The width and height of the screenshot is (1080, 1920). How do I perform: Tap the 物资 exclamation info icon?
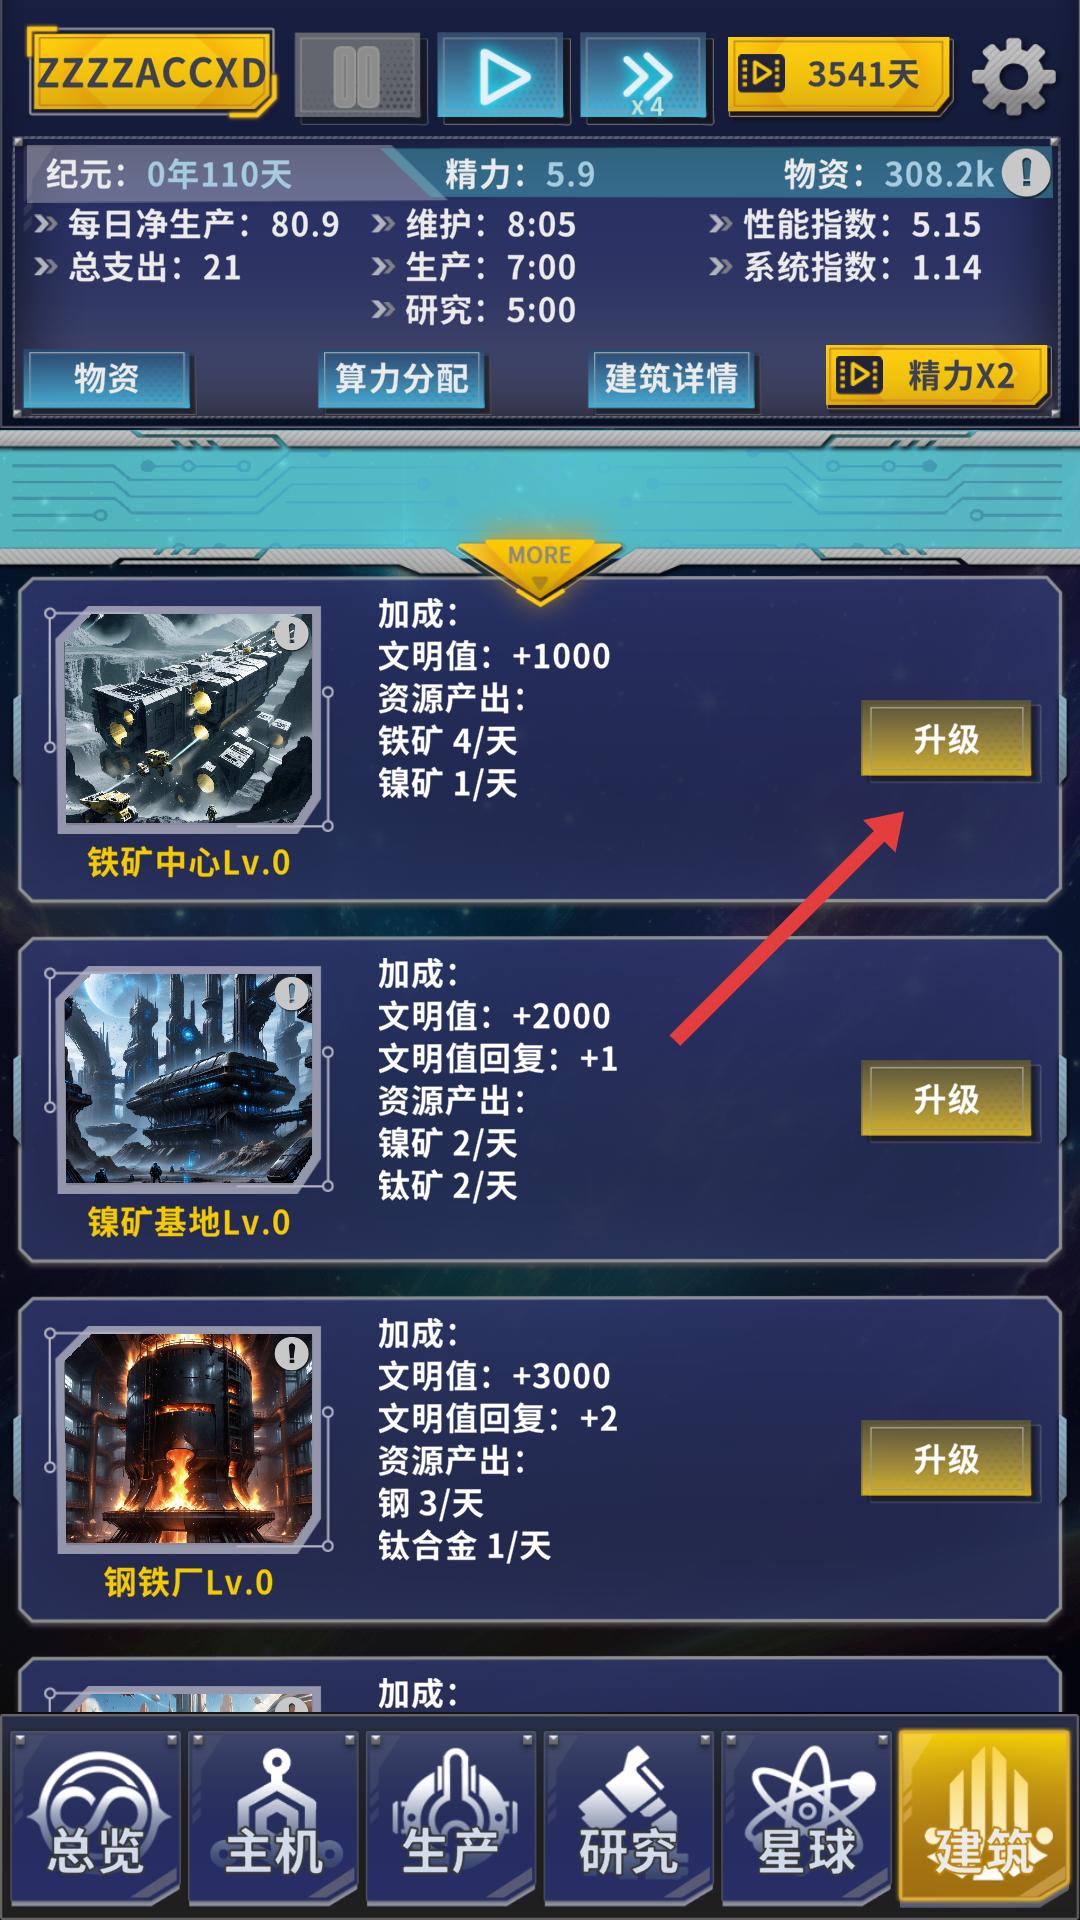1026,173
